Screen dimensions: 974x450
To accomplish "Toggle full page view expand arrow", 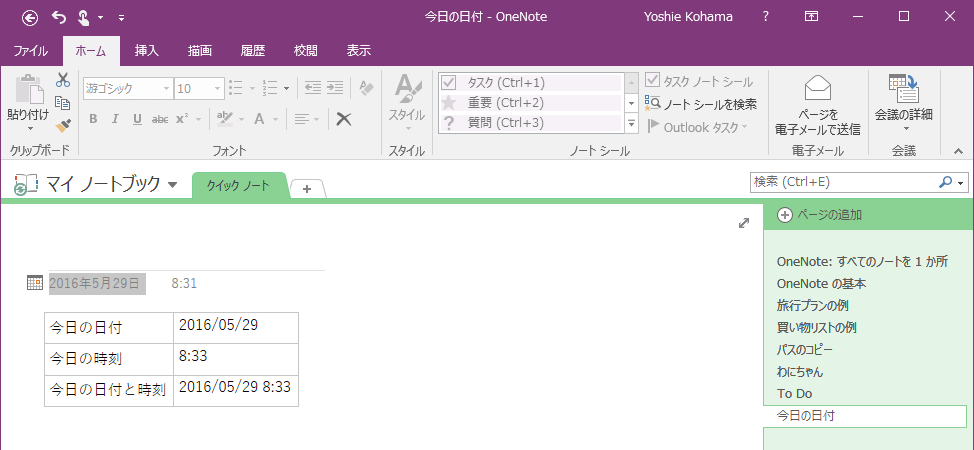I will pyautogui.click(x=744, y=223).
